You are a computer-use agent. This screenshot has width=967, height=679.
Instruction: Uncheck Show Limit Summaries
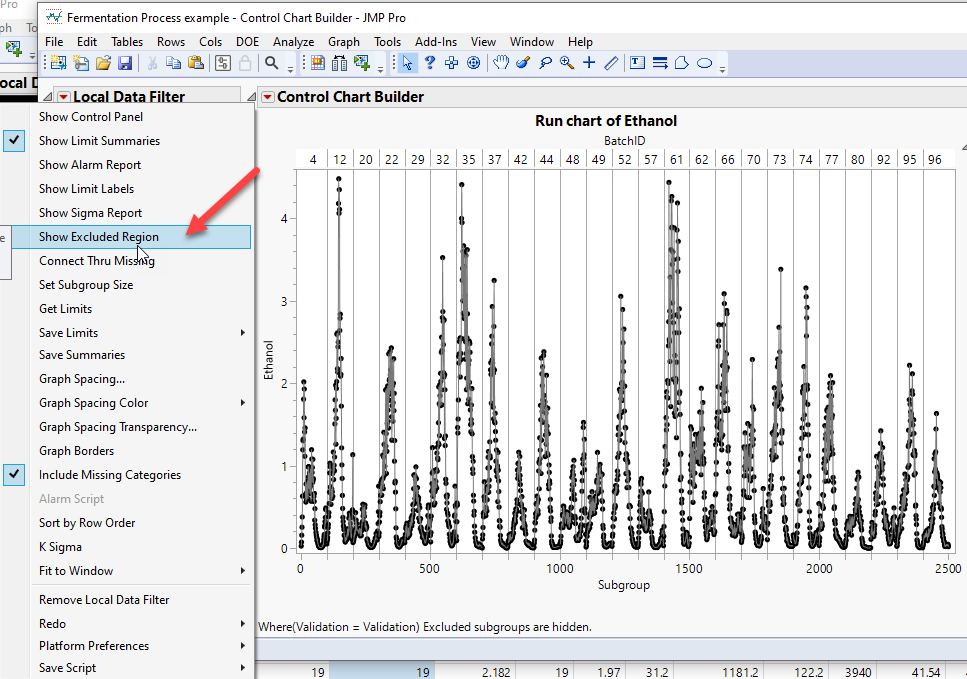[x=99, y=141]
